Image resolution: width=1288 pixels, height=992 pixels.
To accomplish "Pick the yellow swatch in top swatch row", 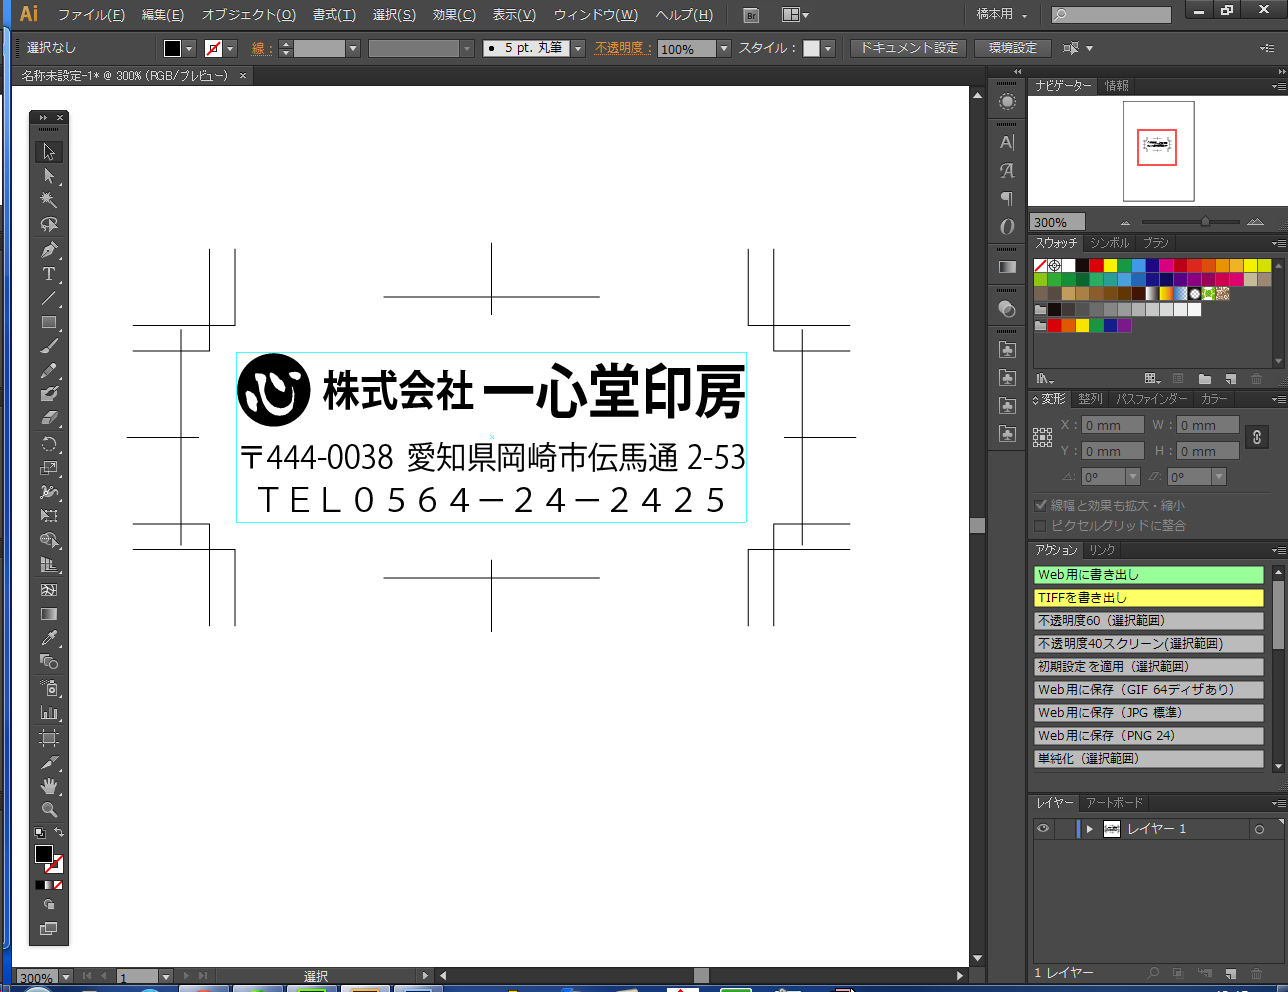I will [x=1110, y=265].
